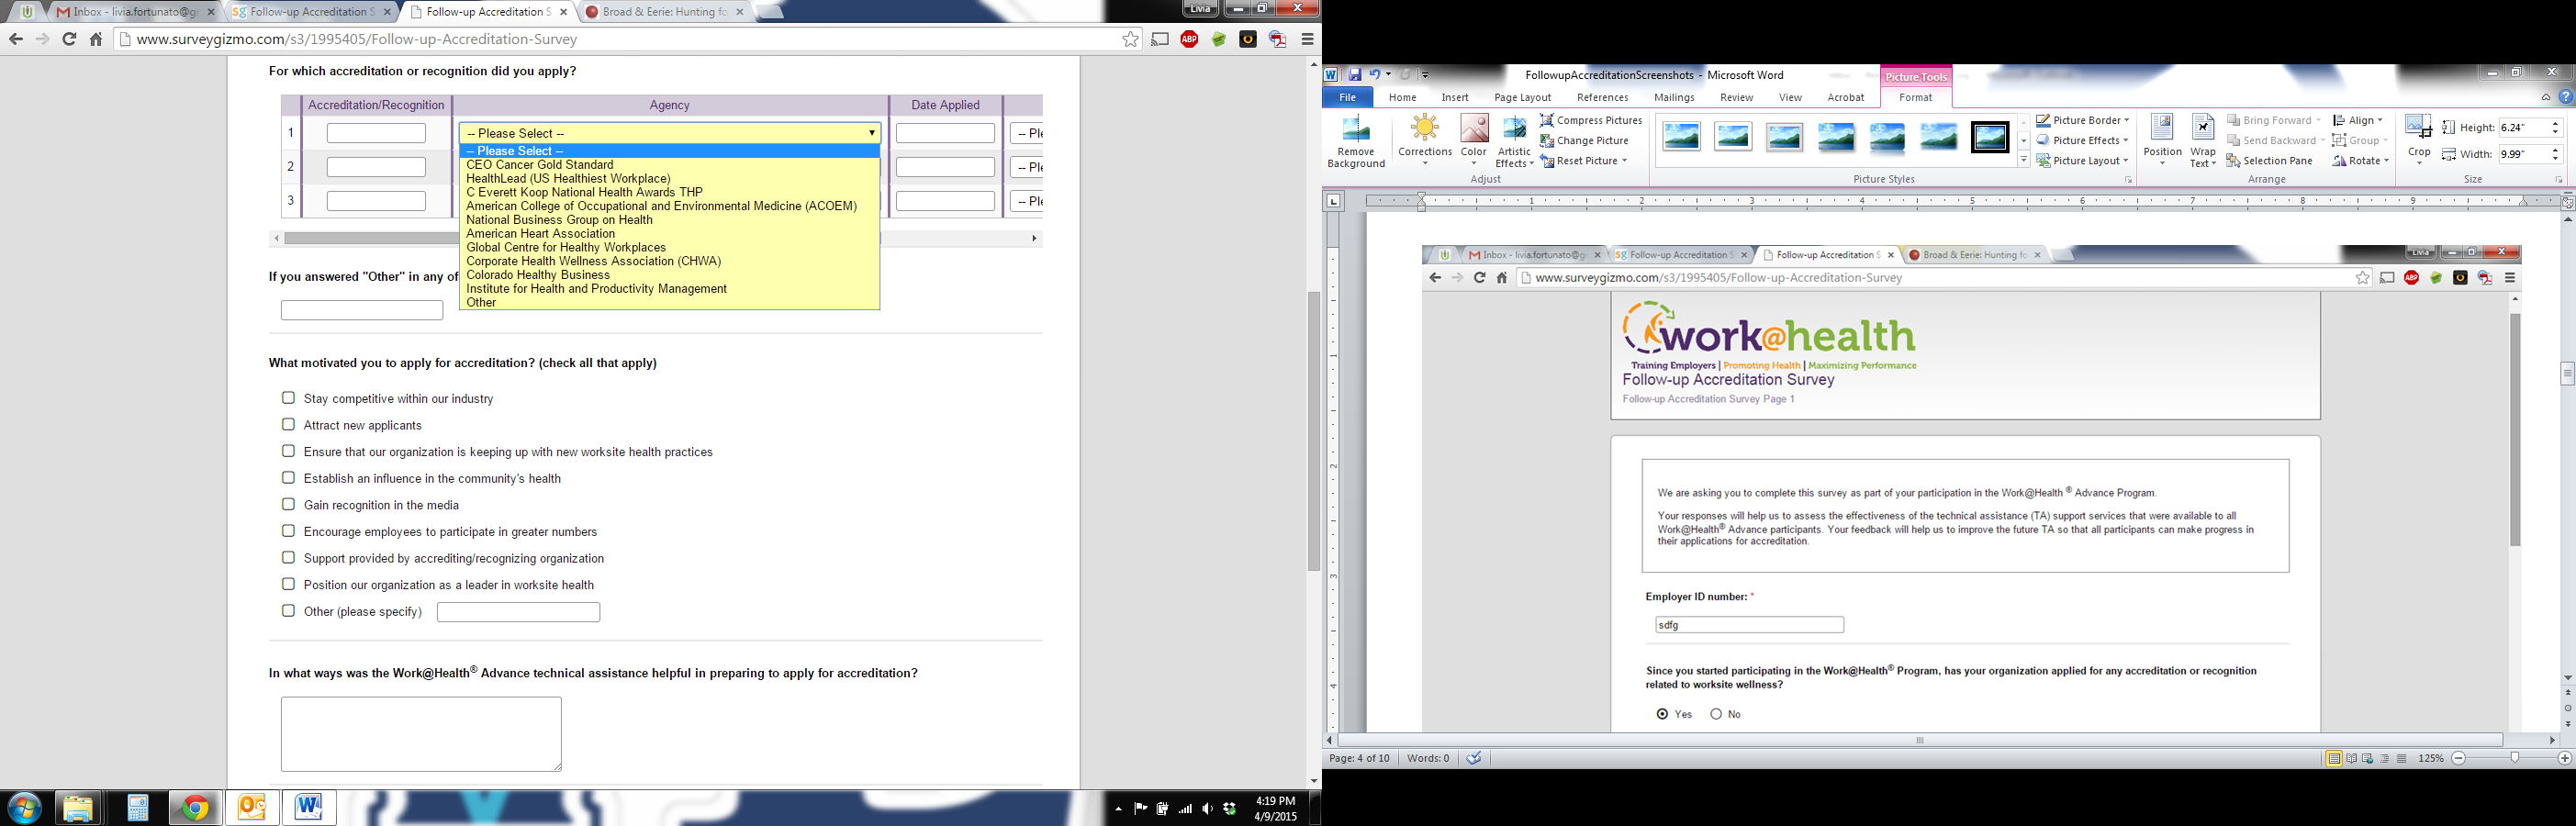Viewport: 2576px width, 826px height.
Task: Check 'Stay competitive within our industry'
Action: click(x=288, y=398)
